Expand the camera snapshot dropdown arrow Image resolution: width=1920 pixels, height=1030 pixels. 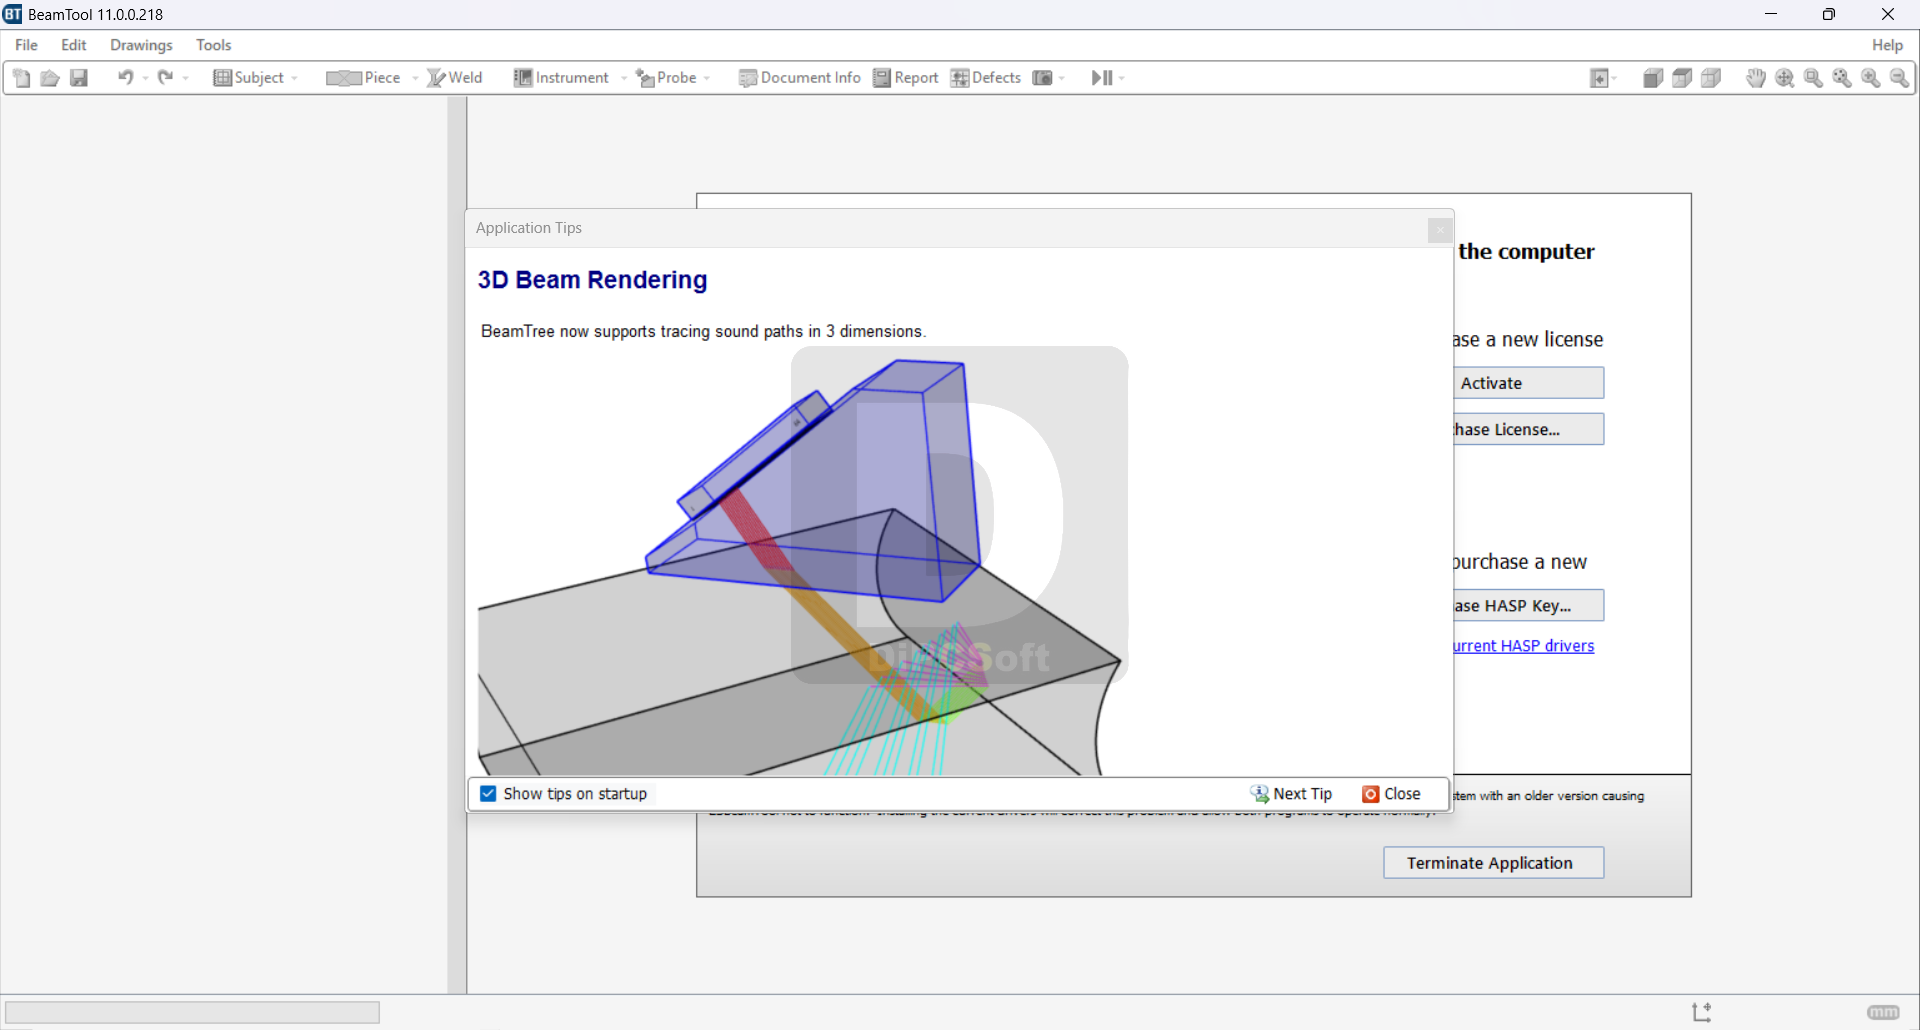click(1062, 78)
